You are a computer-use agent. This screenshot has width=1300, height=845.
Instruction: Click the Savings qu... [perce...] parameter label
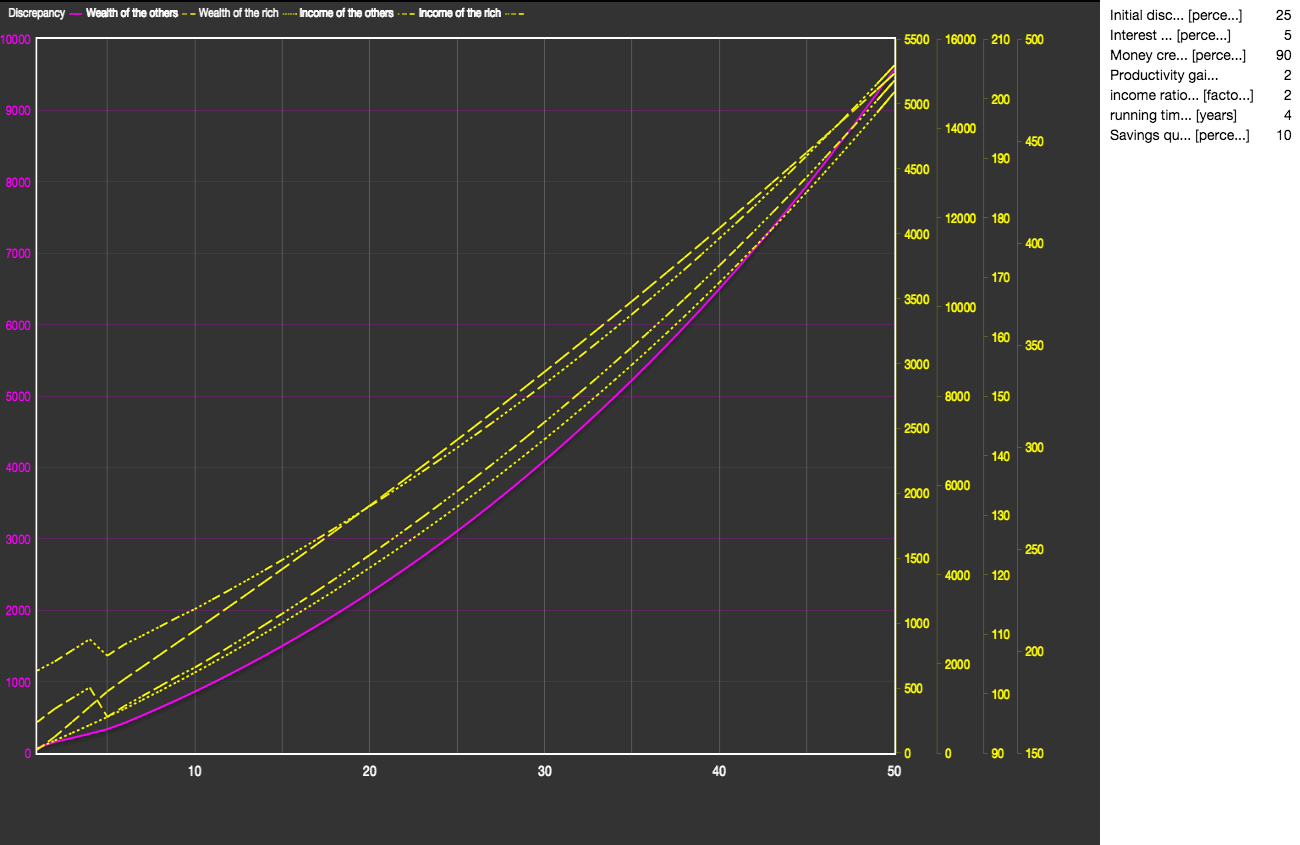1179,136
